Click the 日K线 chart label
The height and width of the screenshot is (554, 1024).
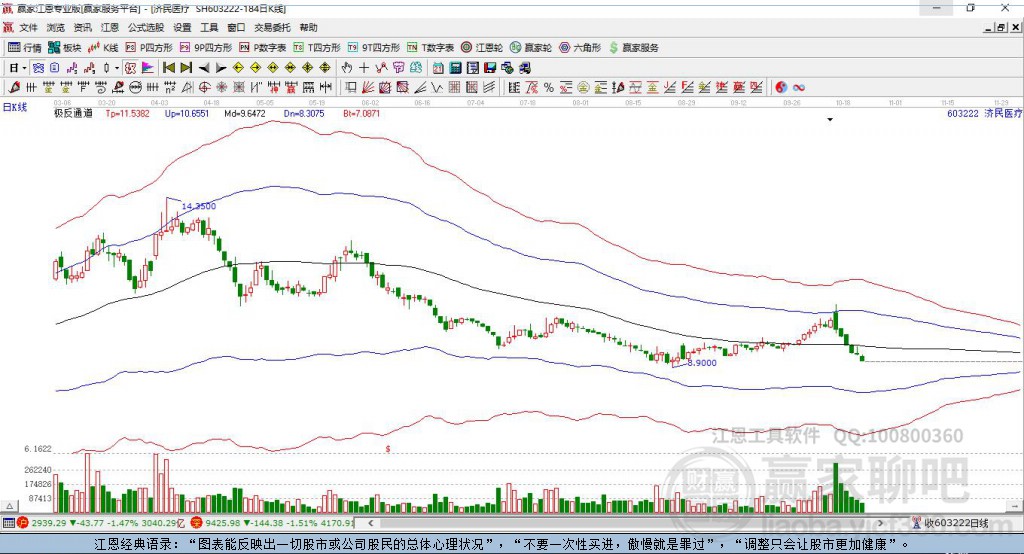[15, 107]
